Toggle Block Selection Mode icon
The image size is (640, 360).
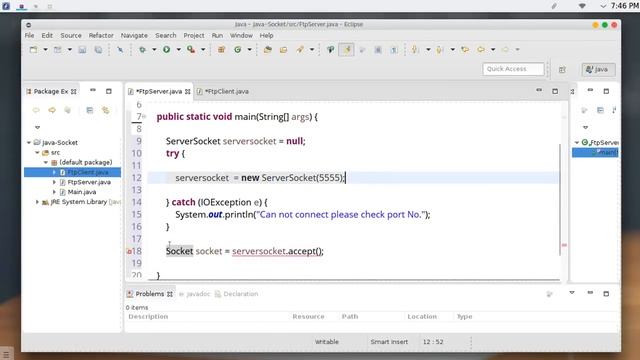point(378,49)
